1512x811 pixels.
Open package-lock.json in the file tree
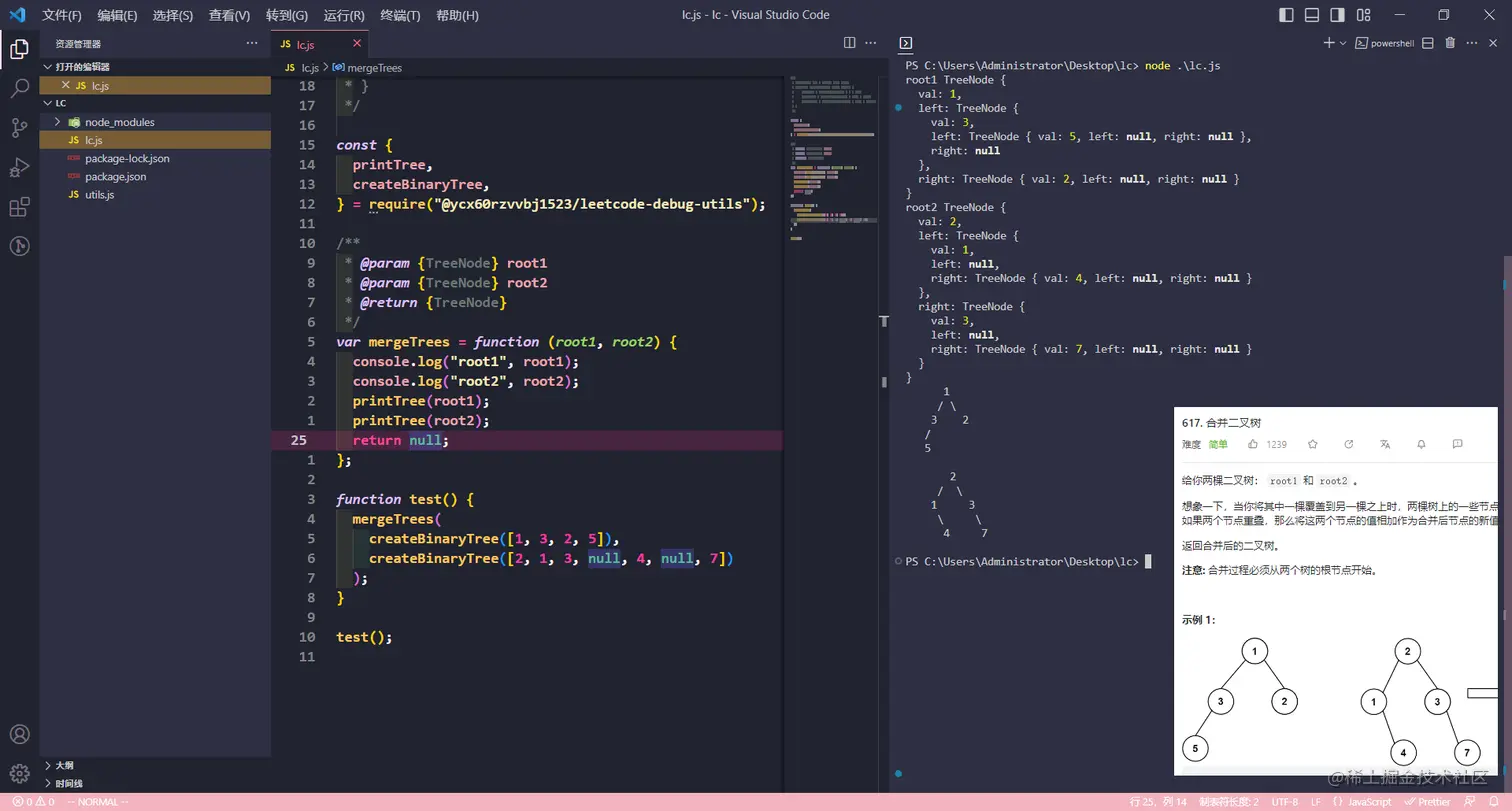(x=155, y=158)
